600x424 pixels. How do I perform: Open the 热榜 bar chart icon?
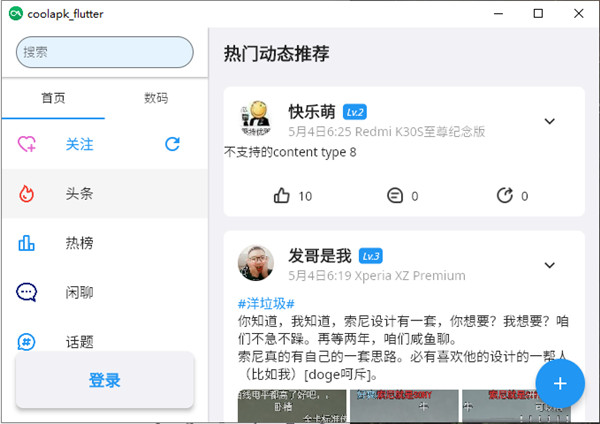point(27,242)
